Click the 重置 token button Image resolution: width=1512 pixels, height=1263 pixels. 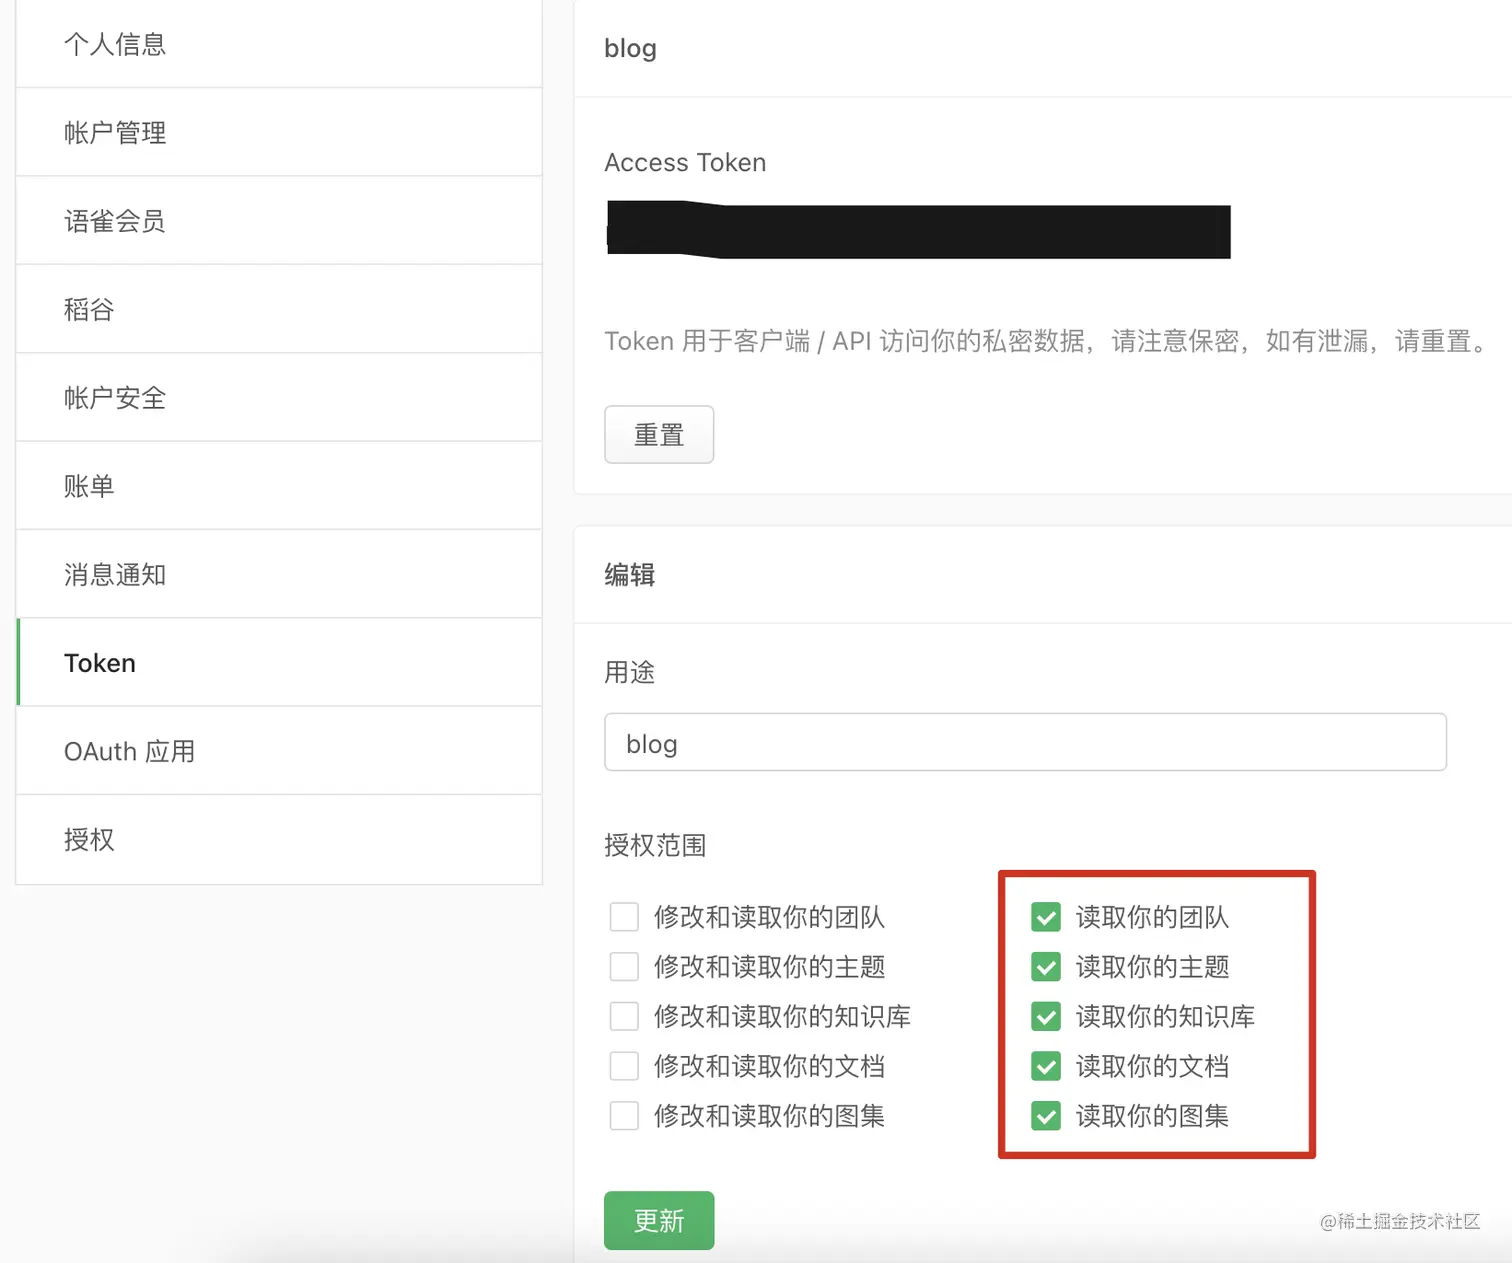pyautogui.click(x=659, y=435)
